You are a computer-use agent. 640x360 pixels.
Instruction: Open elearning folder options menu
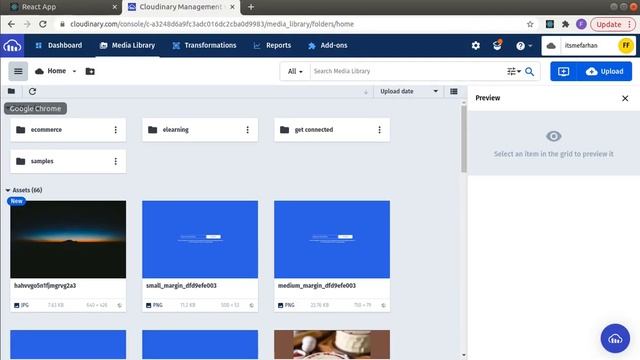coord(247,130)
